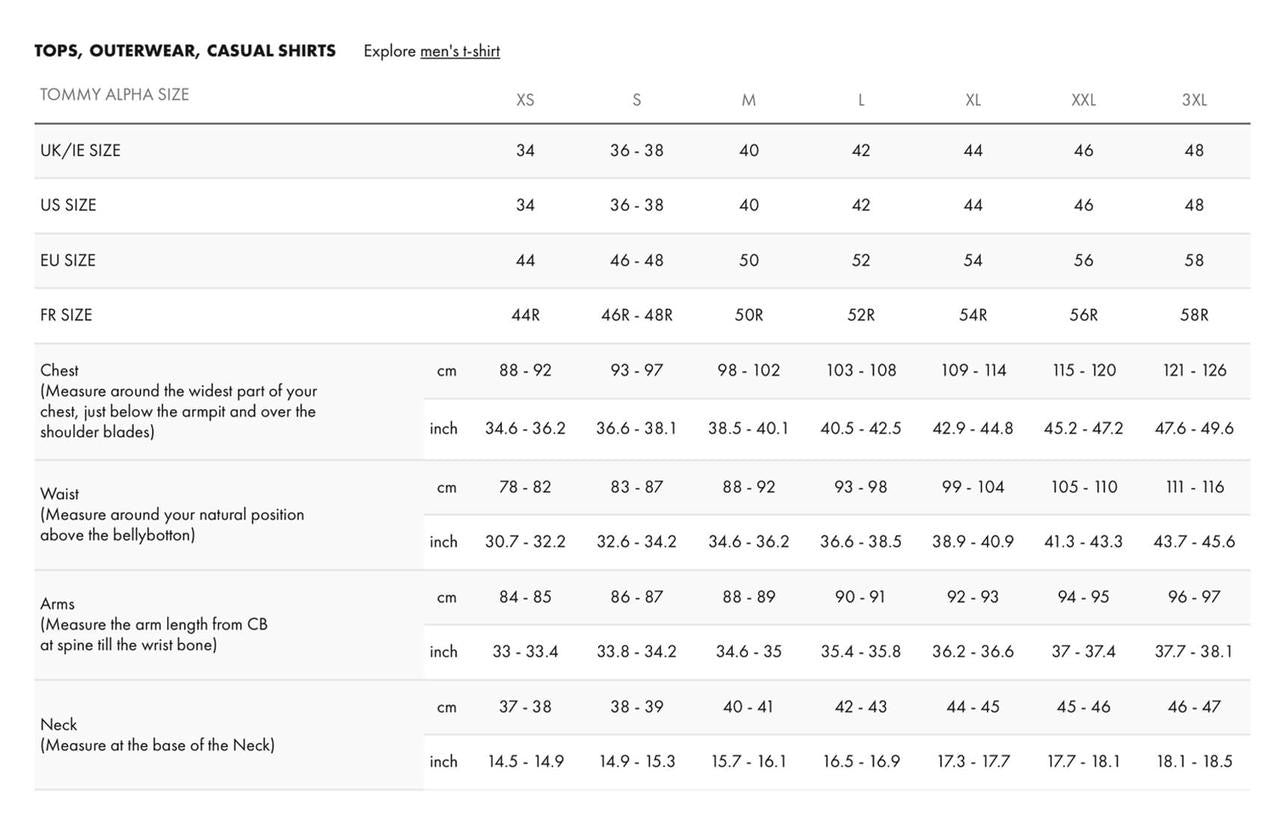Select neck inch value 14.5 - 14.9
The width and height of the screenshot is (1280, 824).
(x=526, y=761)
